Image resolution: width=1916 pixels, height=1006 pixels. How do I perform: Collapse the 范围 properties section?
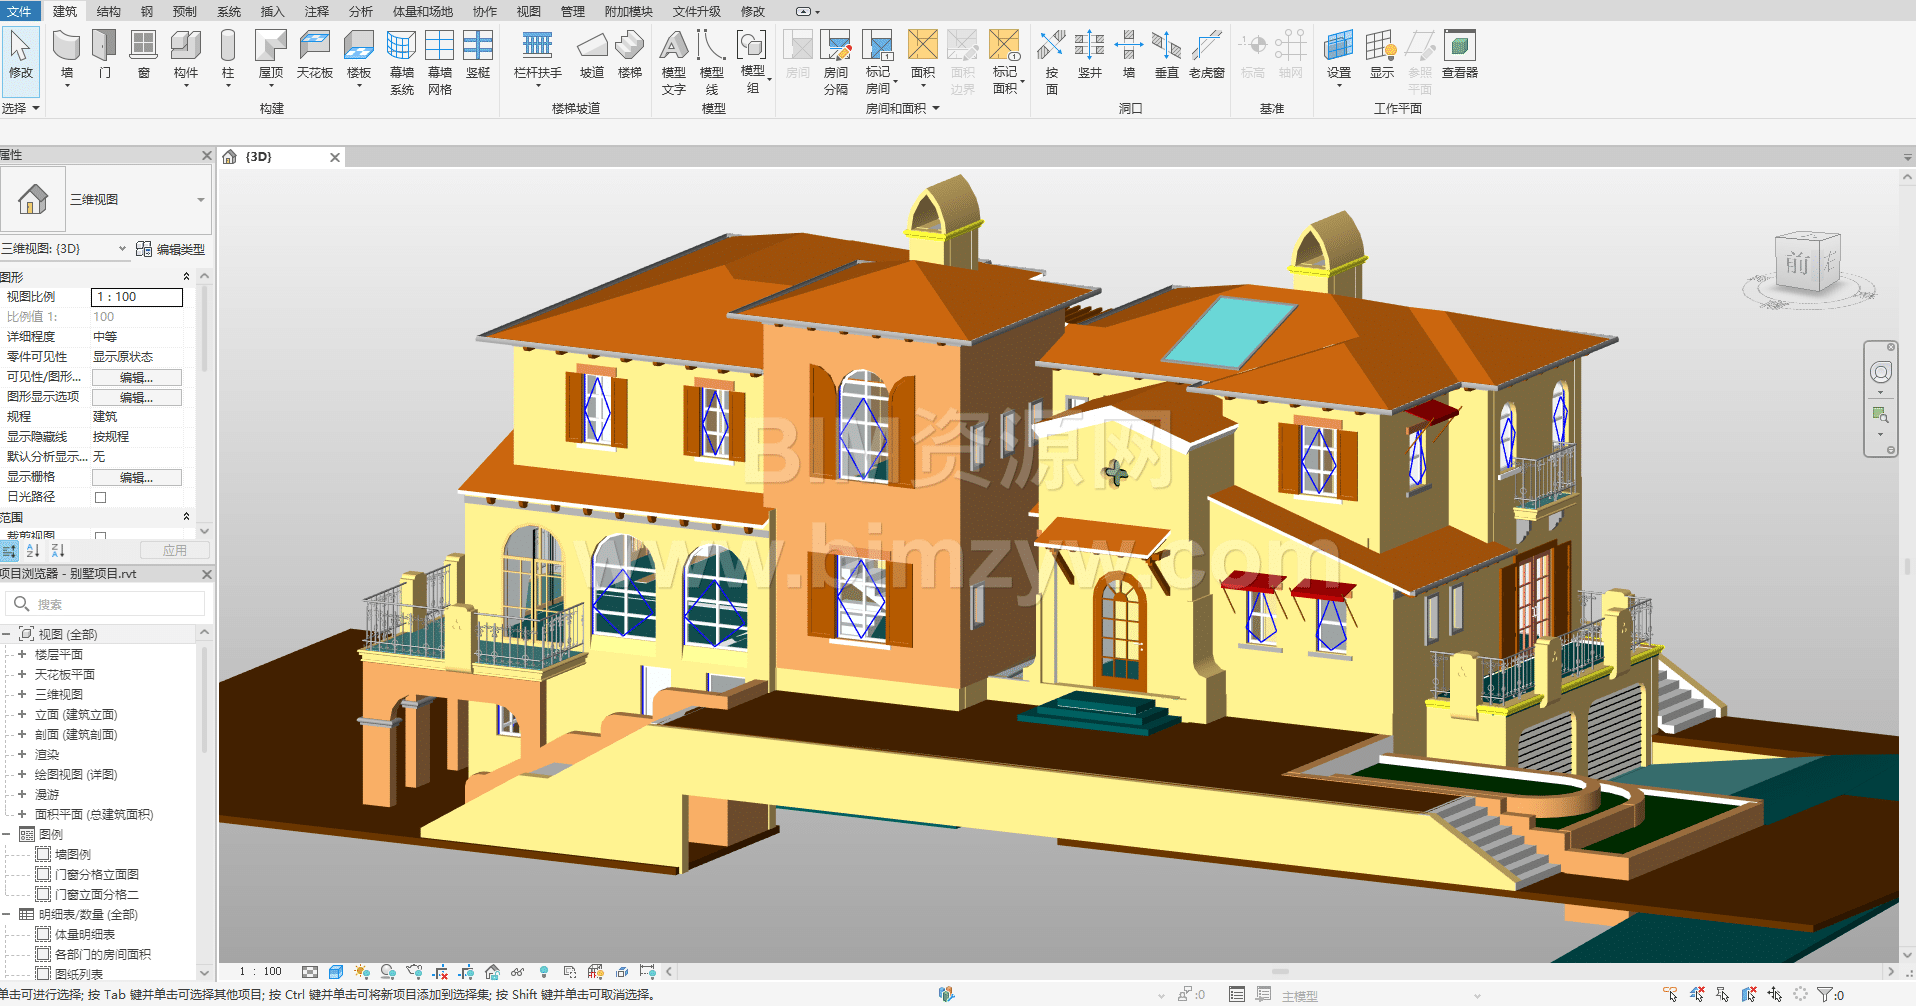186,517
